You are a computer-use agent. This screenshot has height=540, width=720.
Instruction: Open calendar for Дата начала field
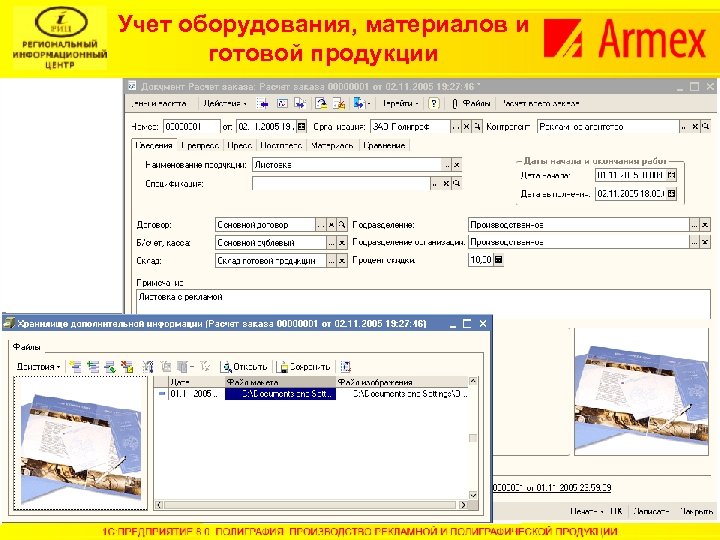click(672, 175)
